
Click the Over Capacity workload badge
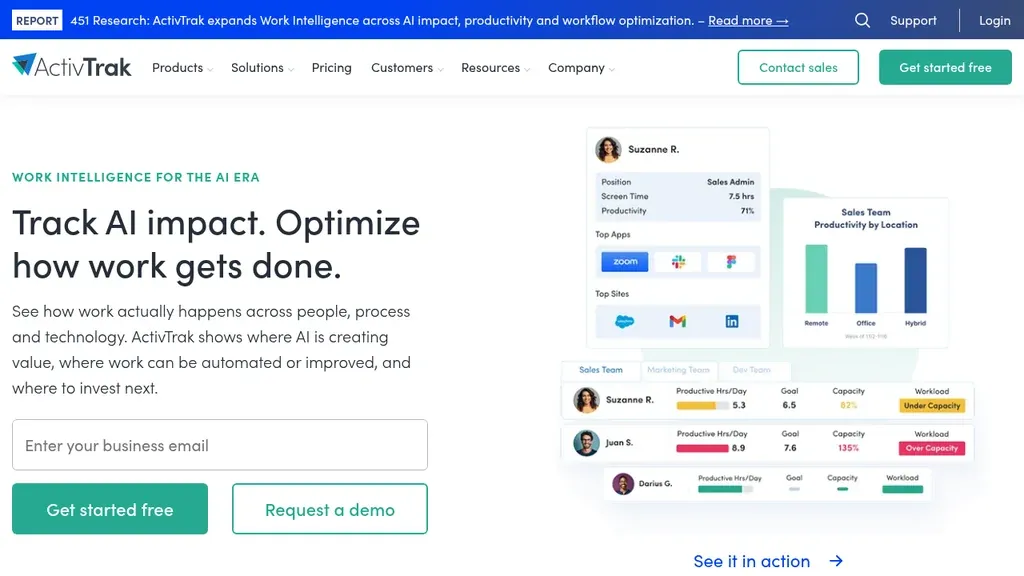[x=932, y=448]
